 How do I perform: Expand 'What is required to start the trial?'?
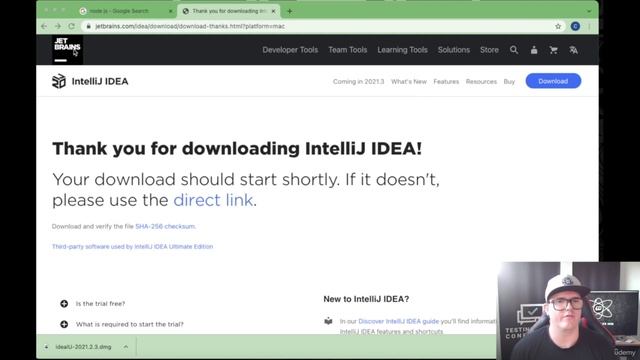(64, 324)
